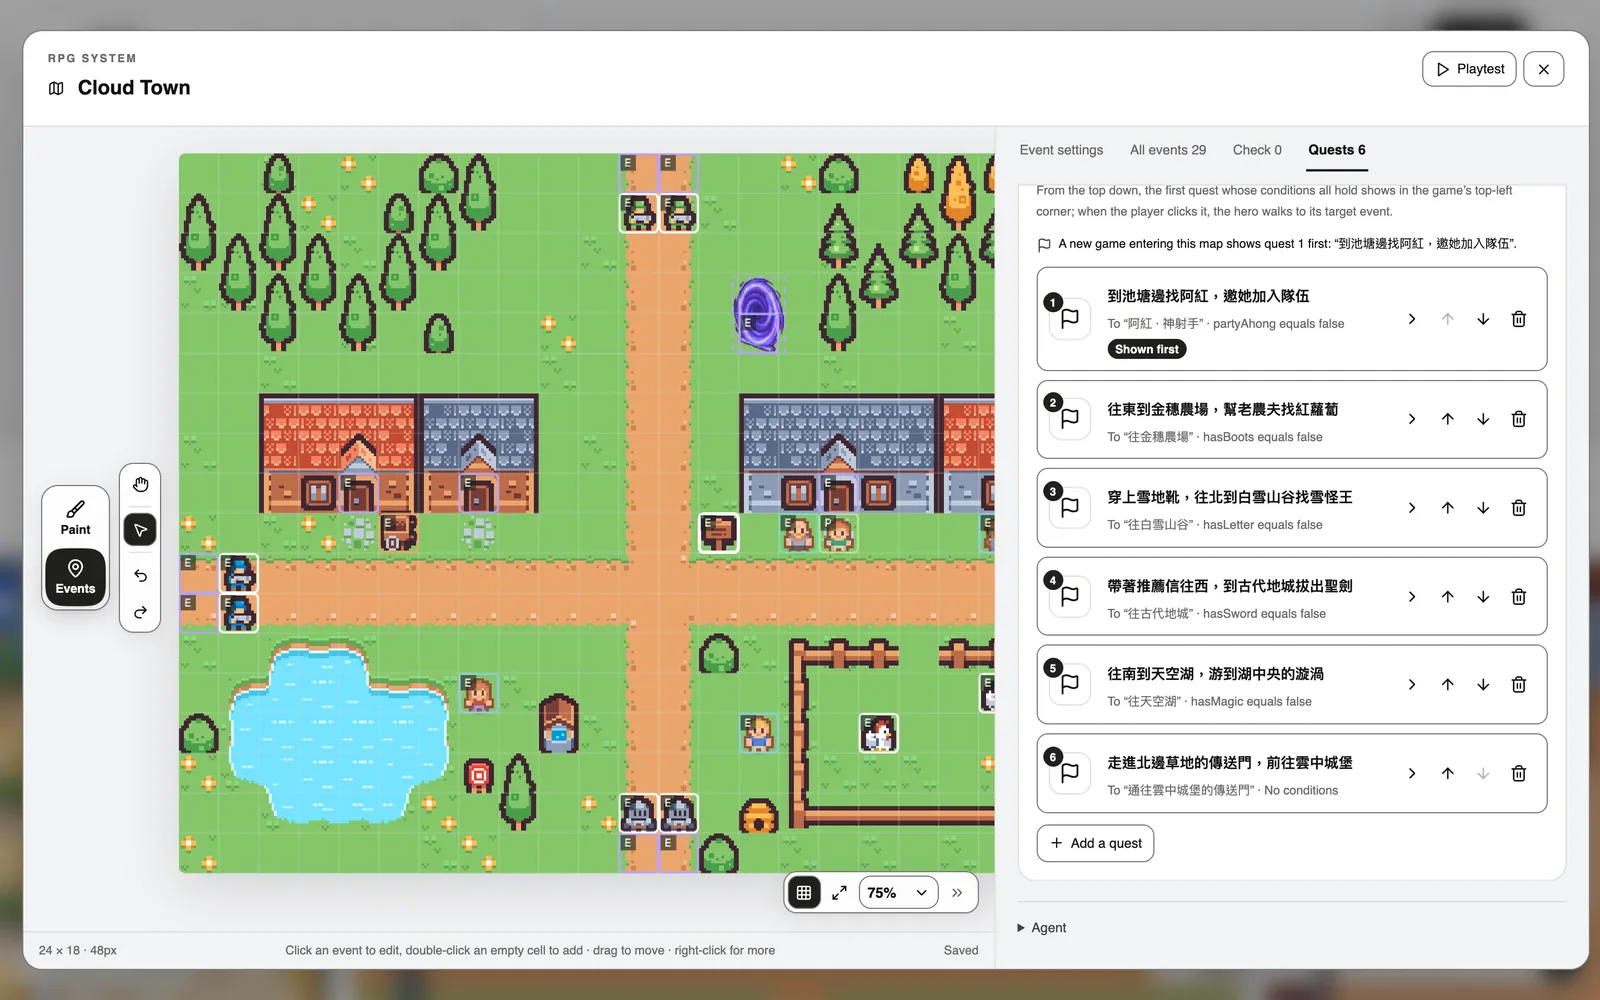Move quest 往東到金穗農場 down
Viewport: 1600px width, 1000px height.
point(1483,419)
